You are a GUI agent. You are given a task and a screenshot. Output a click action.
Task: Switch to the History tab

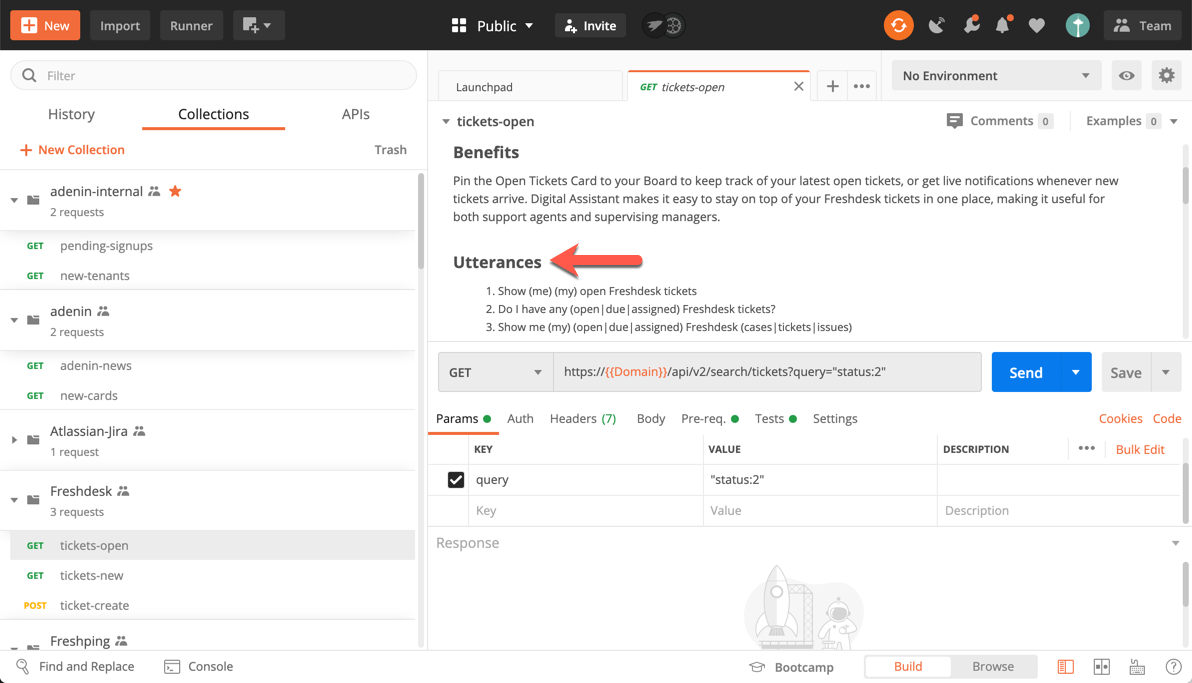71,114
